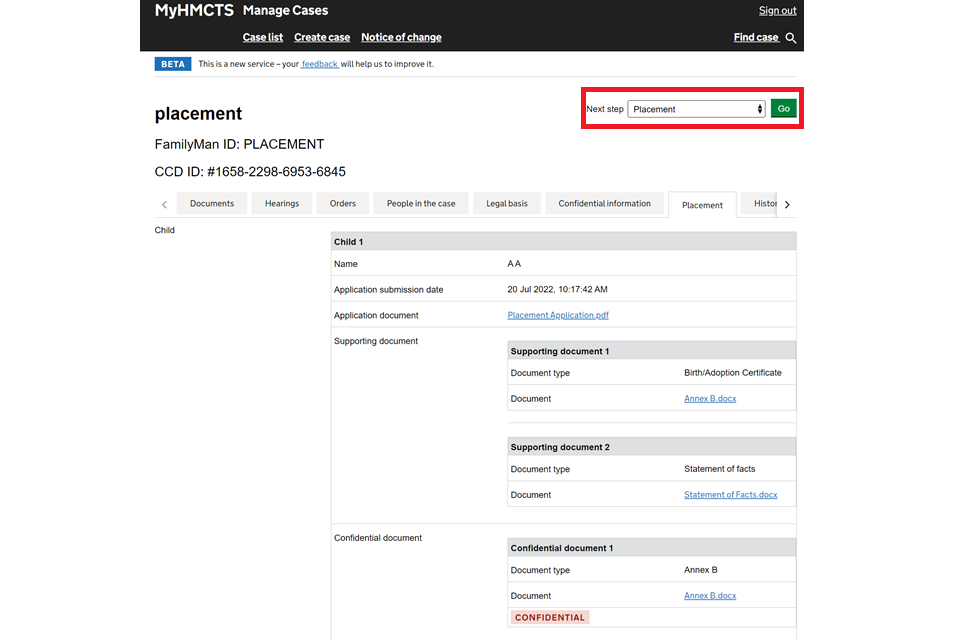Open Statement of Facts.docx link
This screenshot has height=640, width=960.
pos(730,495)
